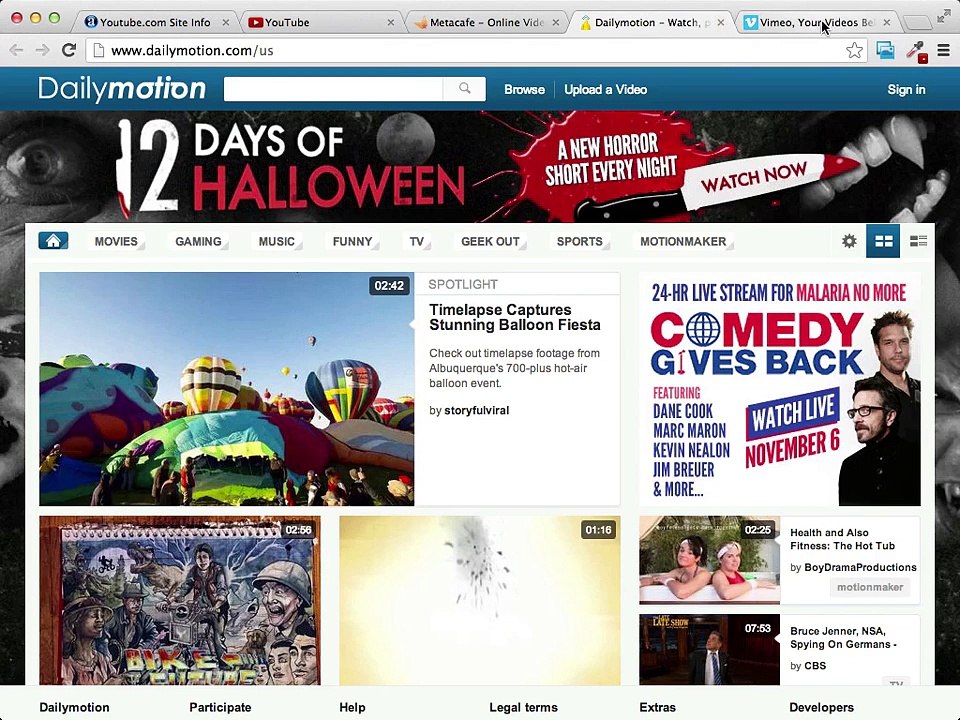The width and height of the screenshot is (960, 720).
Task: Open the 02:56 illustrated mural video thumbnail
Action: (180, 600)
